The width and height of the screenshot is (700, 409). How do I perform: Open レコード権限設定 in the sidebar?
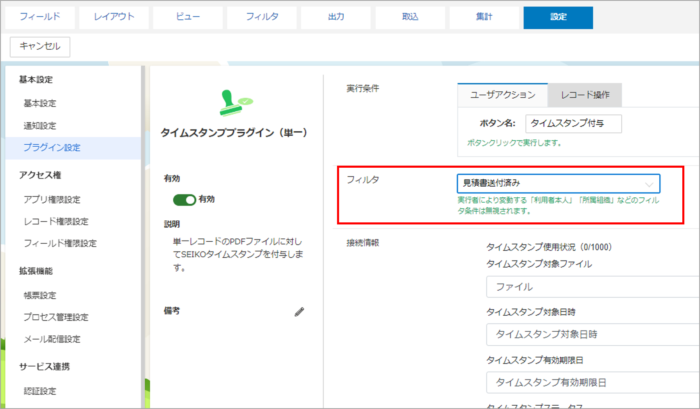[56, 221]
